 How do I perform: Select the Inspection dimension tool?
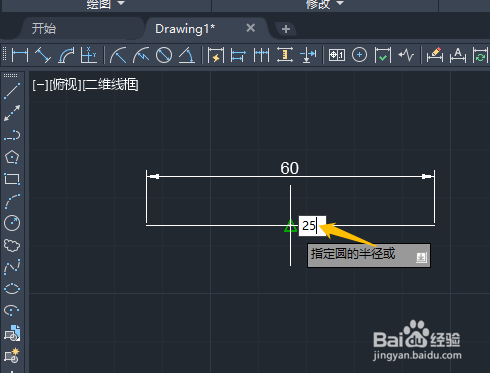pos(383,55)
